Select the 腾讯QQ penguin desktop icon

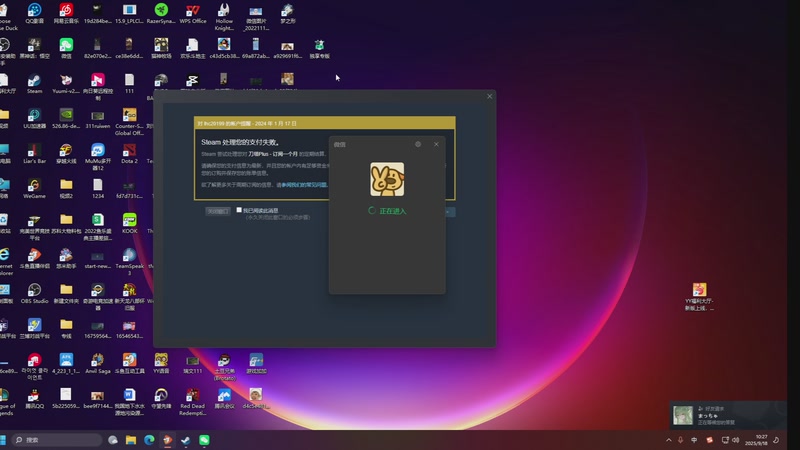point(34,398)
